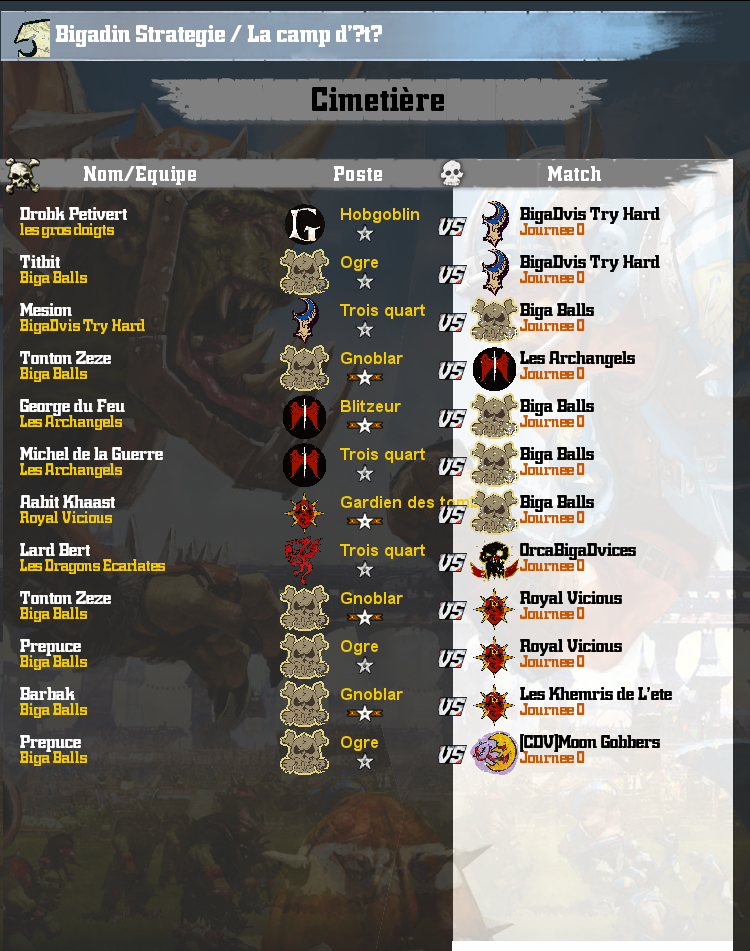The image size is (750, 951).
Task: Click the Poste column header
Action: tap(358, 174)
